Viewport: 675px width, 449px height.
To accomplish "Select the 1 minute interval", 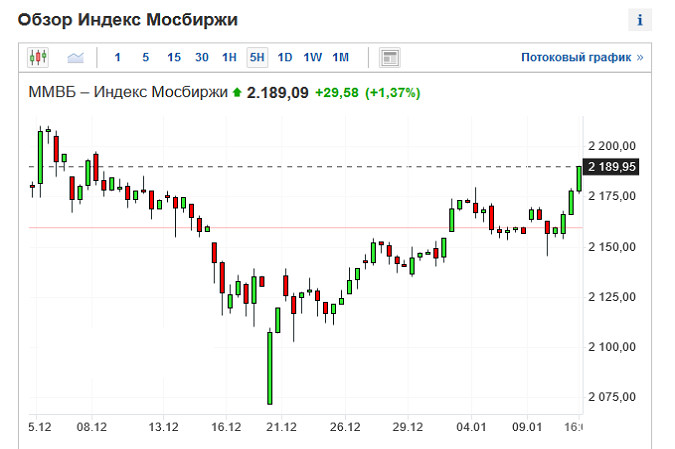I will pyautogui.click(x=118, y=57).
